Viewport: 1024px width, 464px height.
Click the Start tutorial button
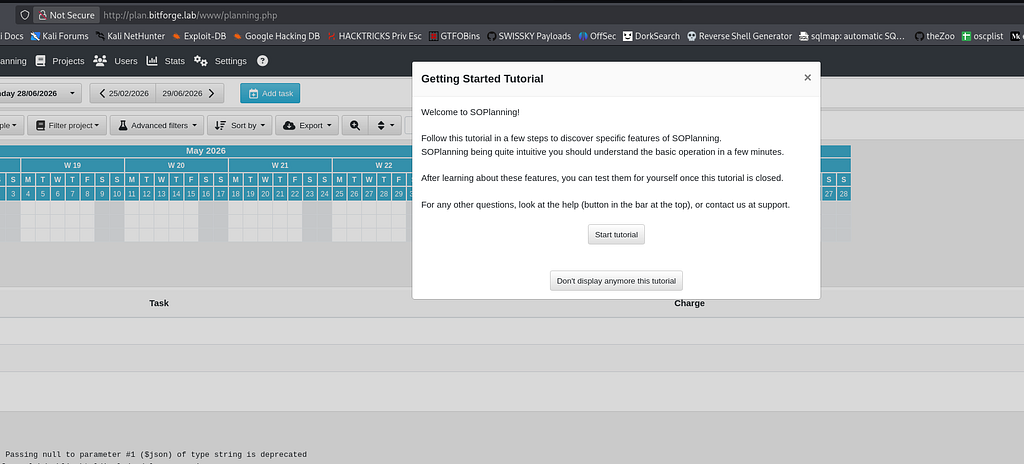click(616, 235)
